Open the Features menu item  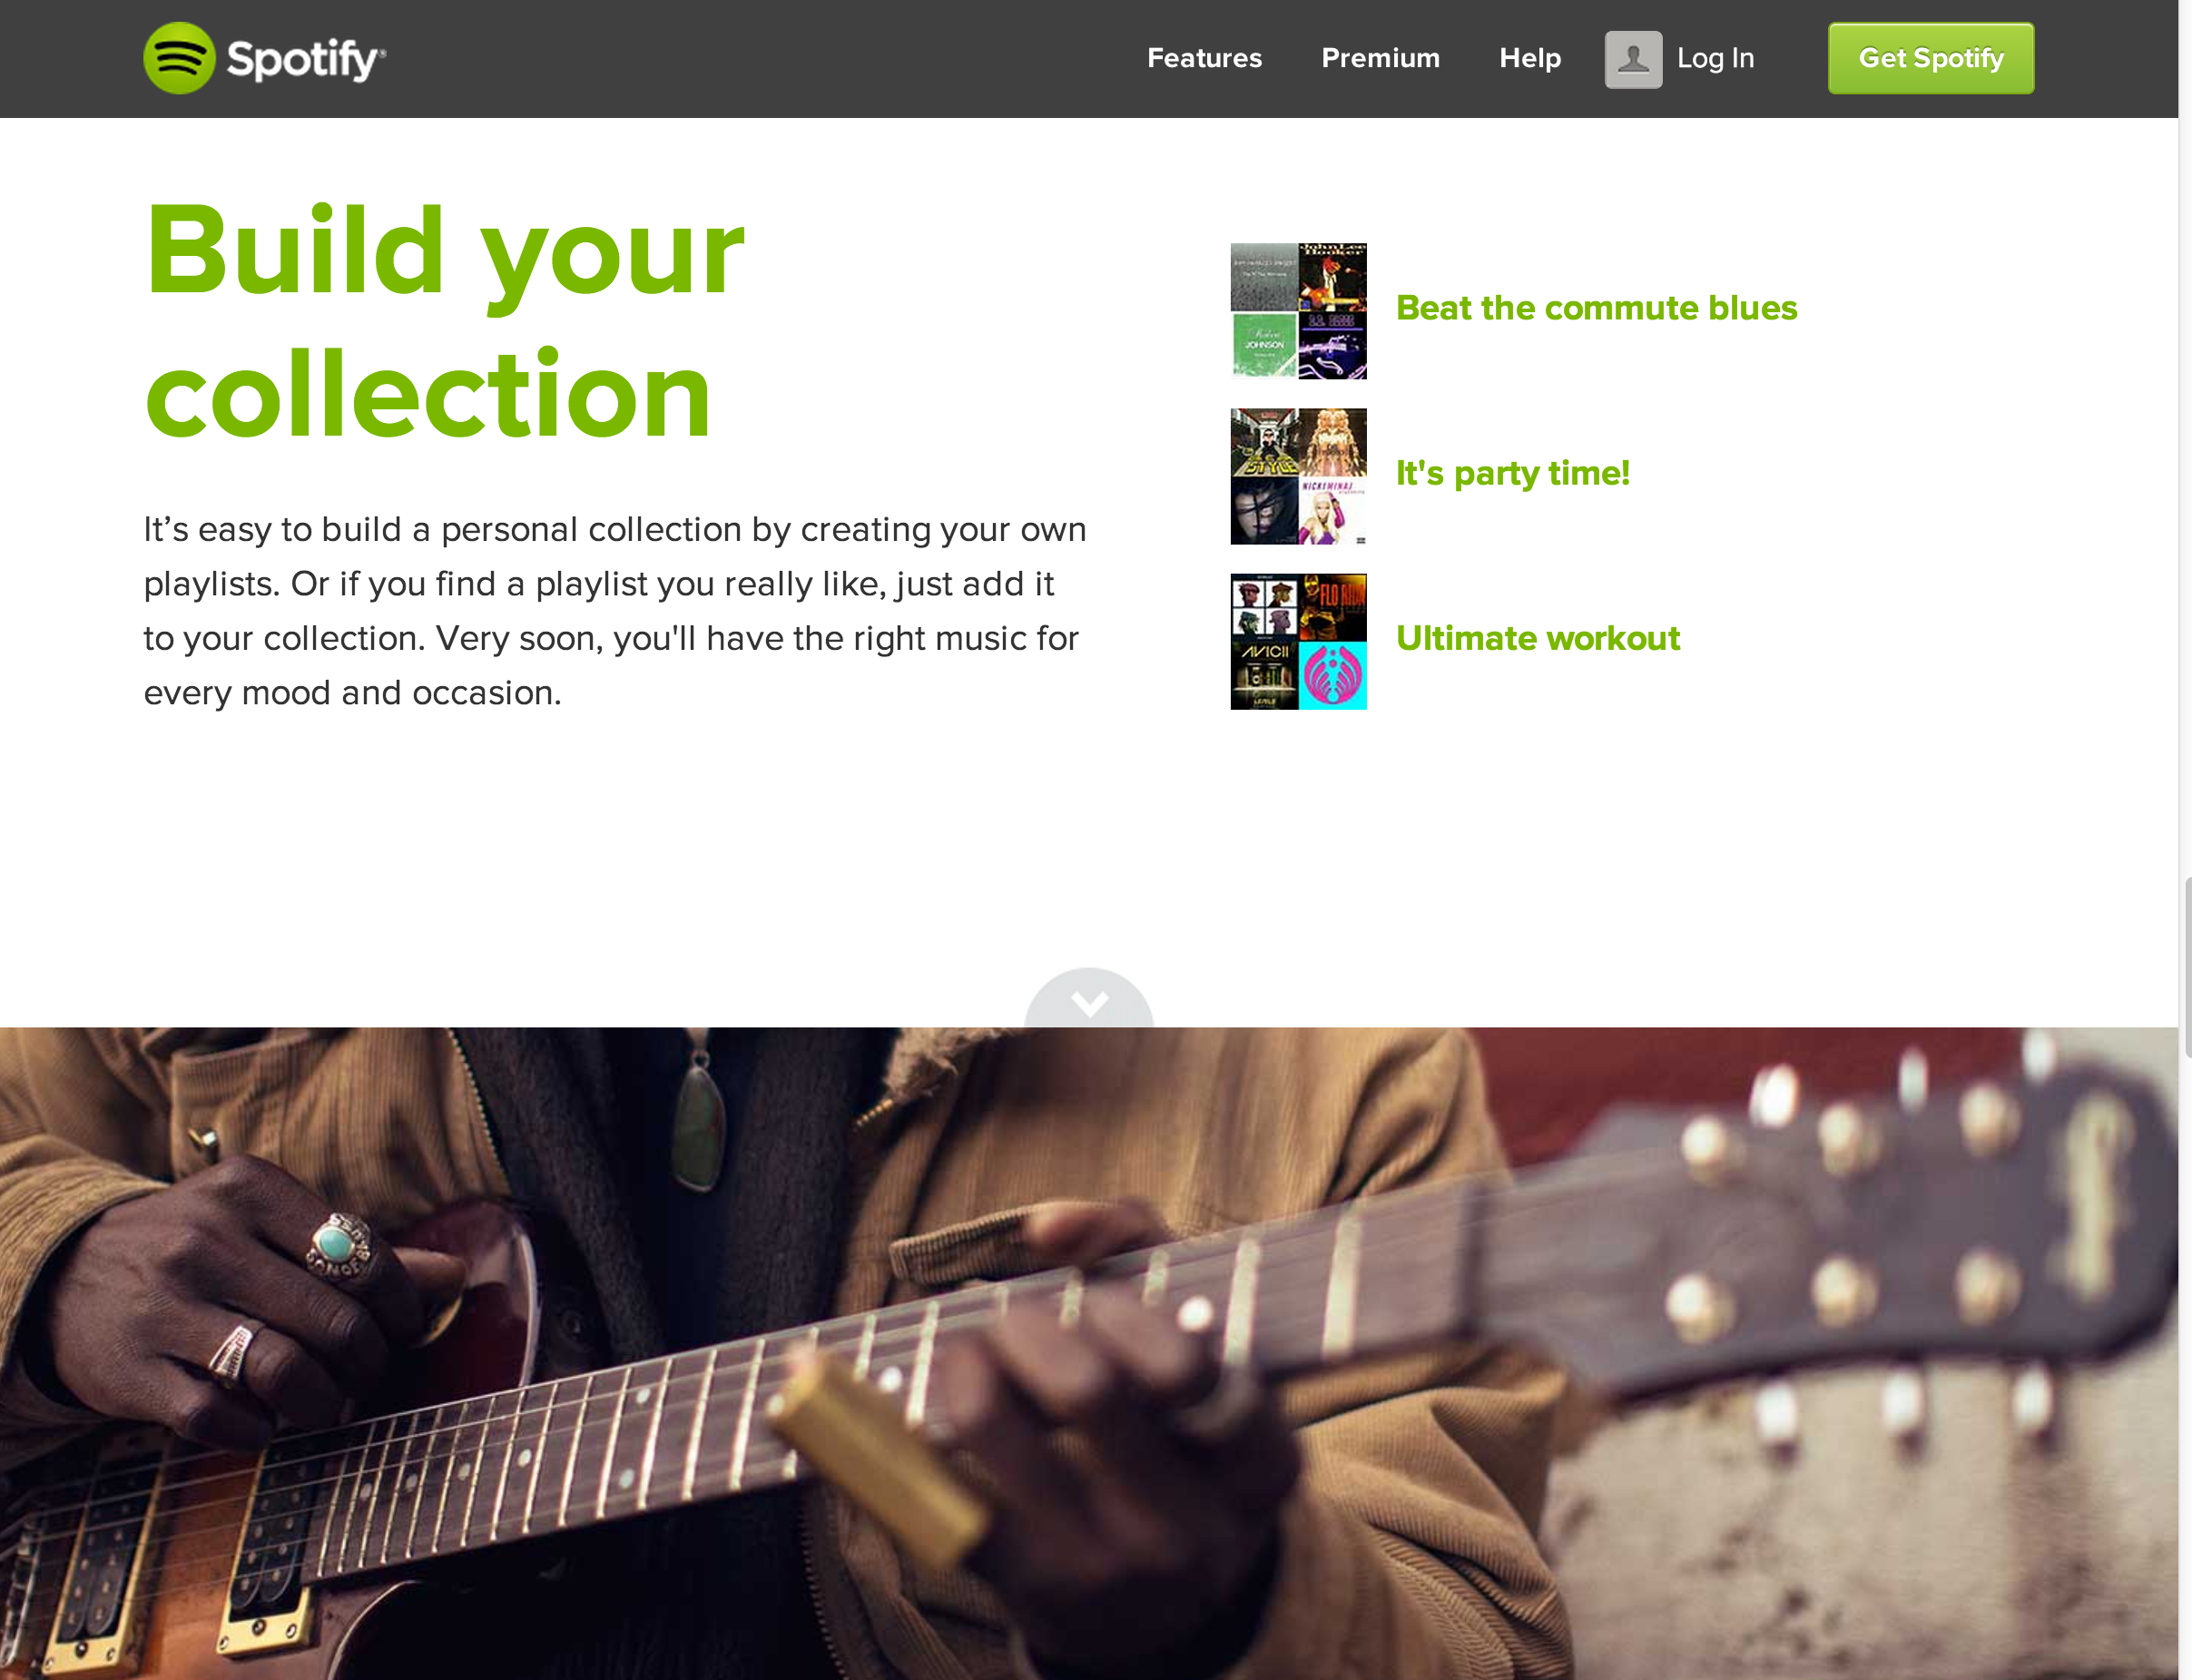[1204, 58]
